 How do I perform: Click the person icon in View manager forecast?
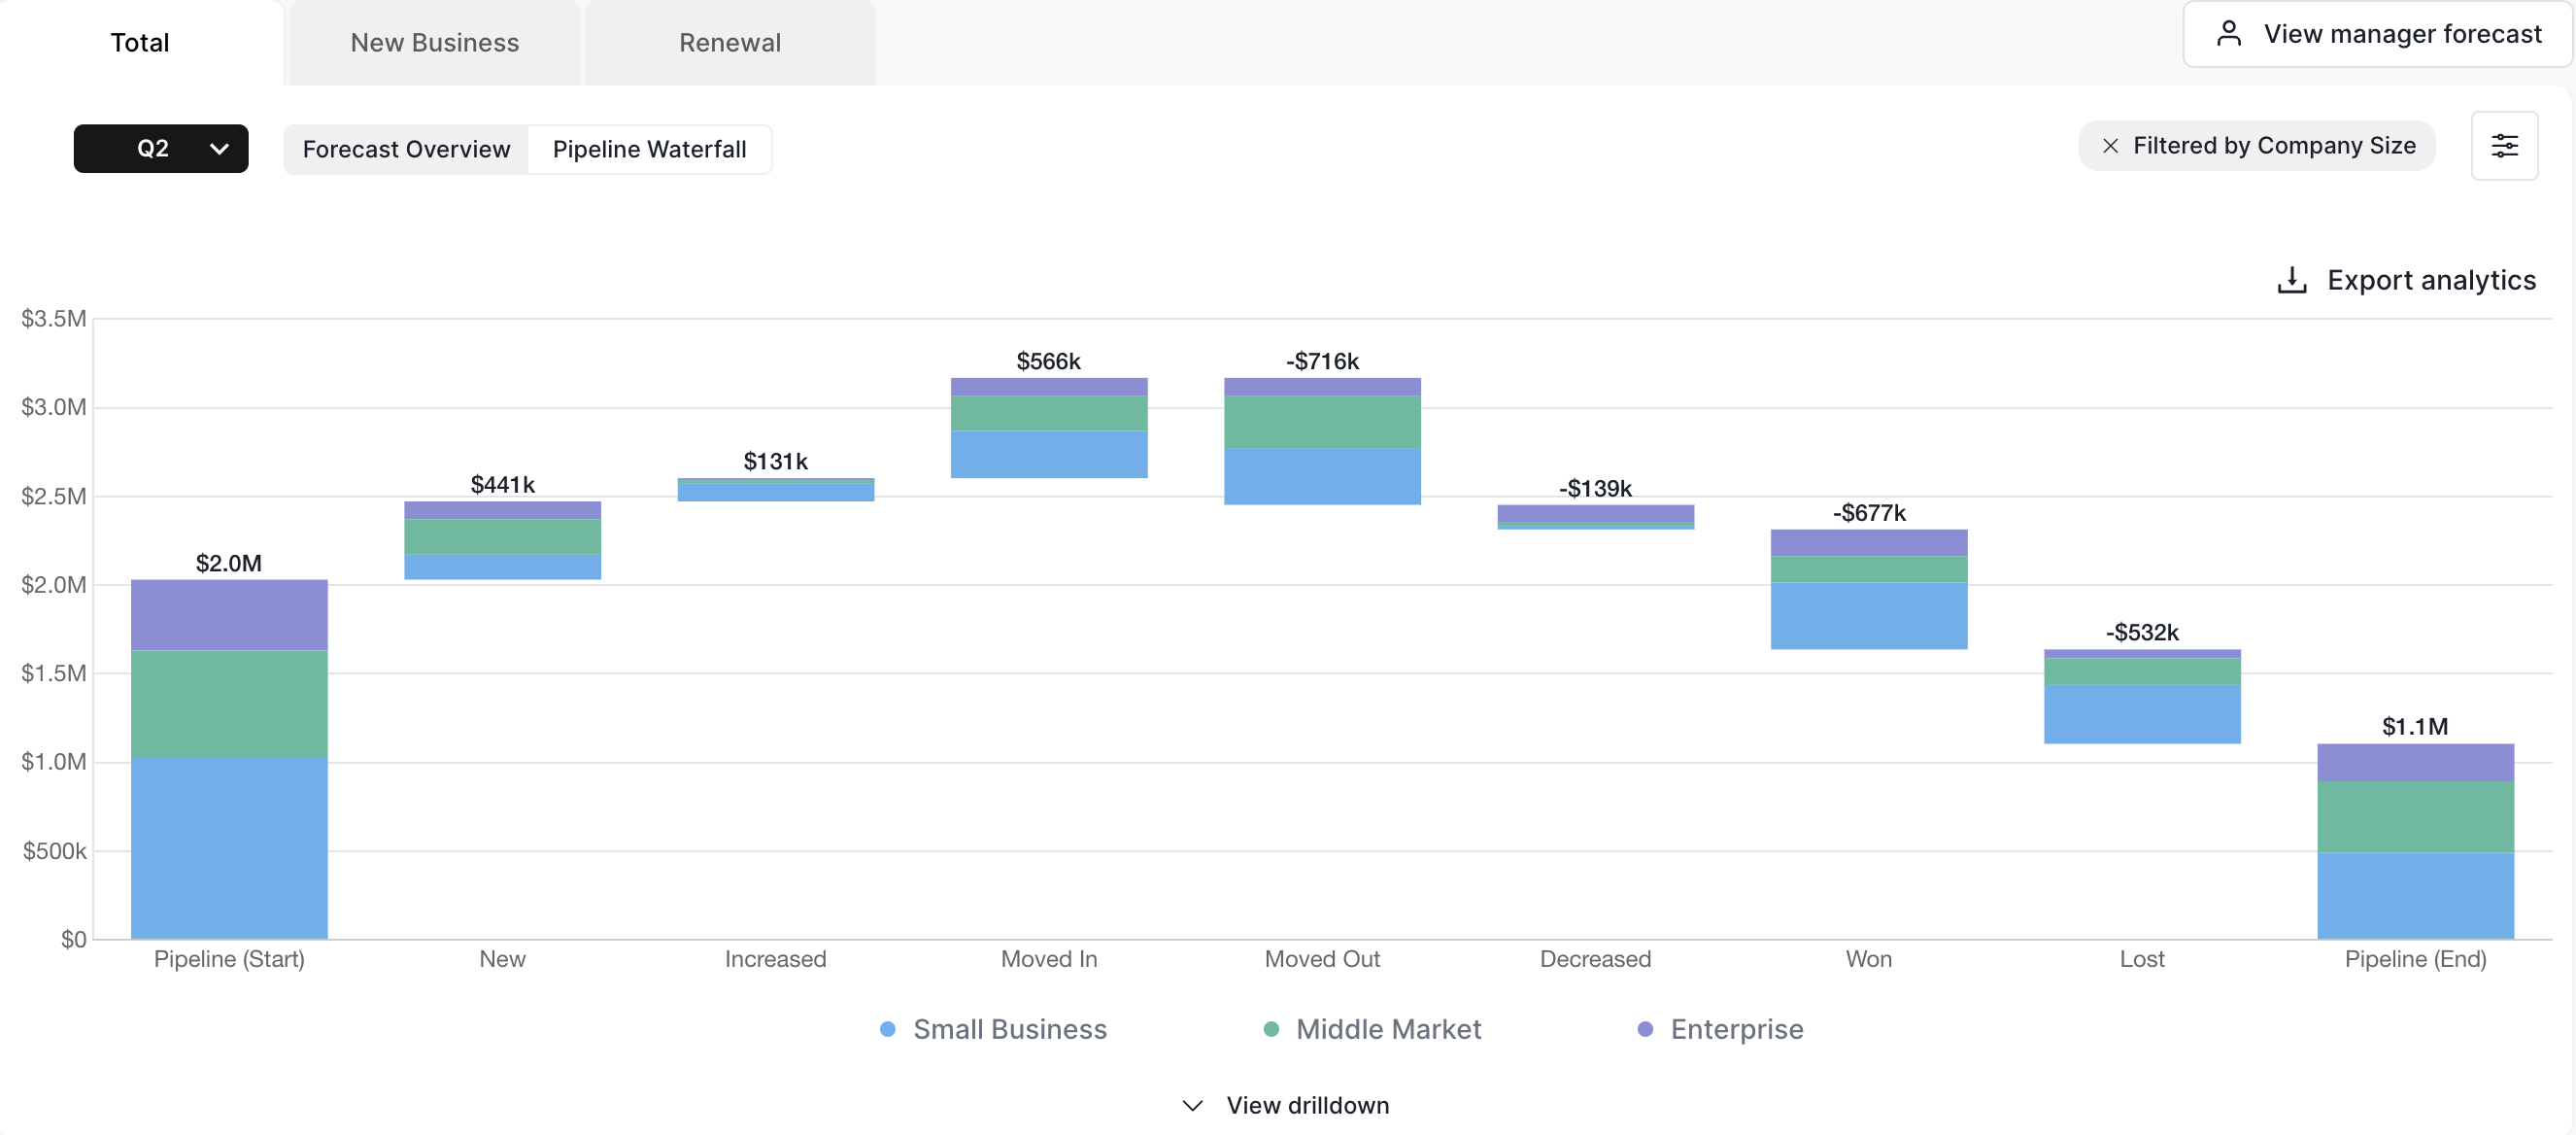click(x=2228, y=34)
